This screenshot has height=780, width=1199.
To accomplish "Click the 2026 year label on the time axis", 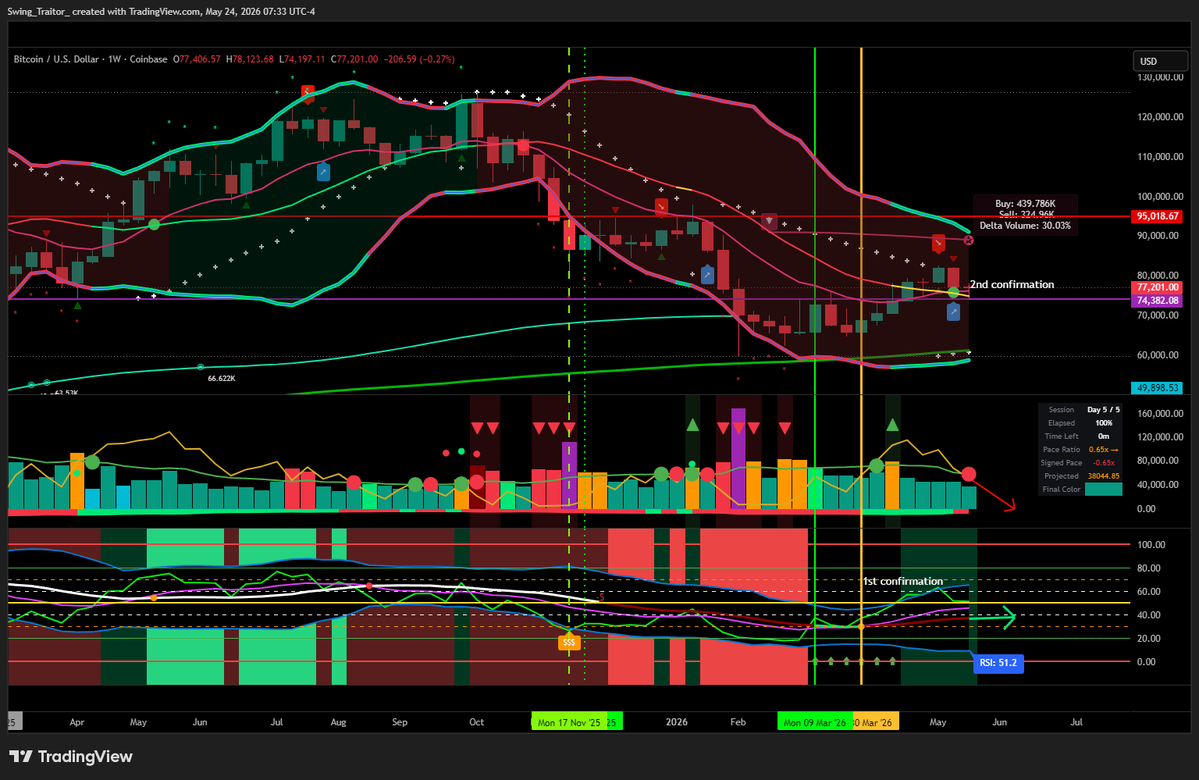I will 677,723.
